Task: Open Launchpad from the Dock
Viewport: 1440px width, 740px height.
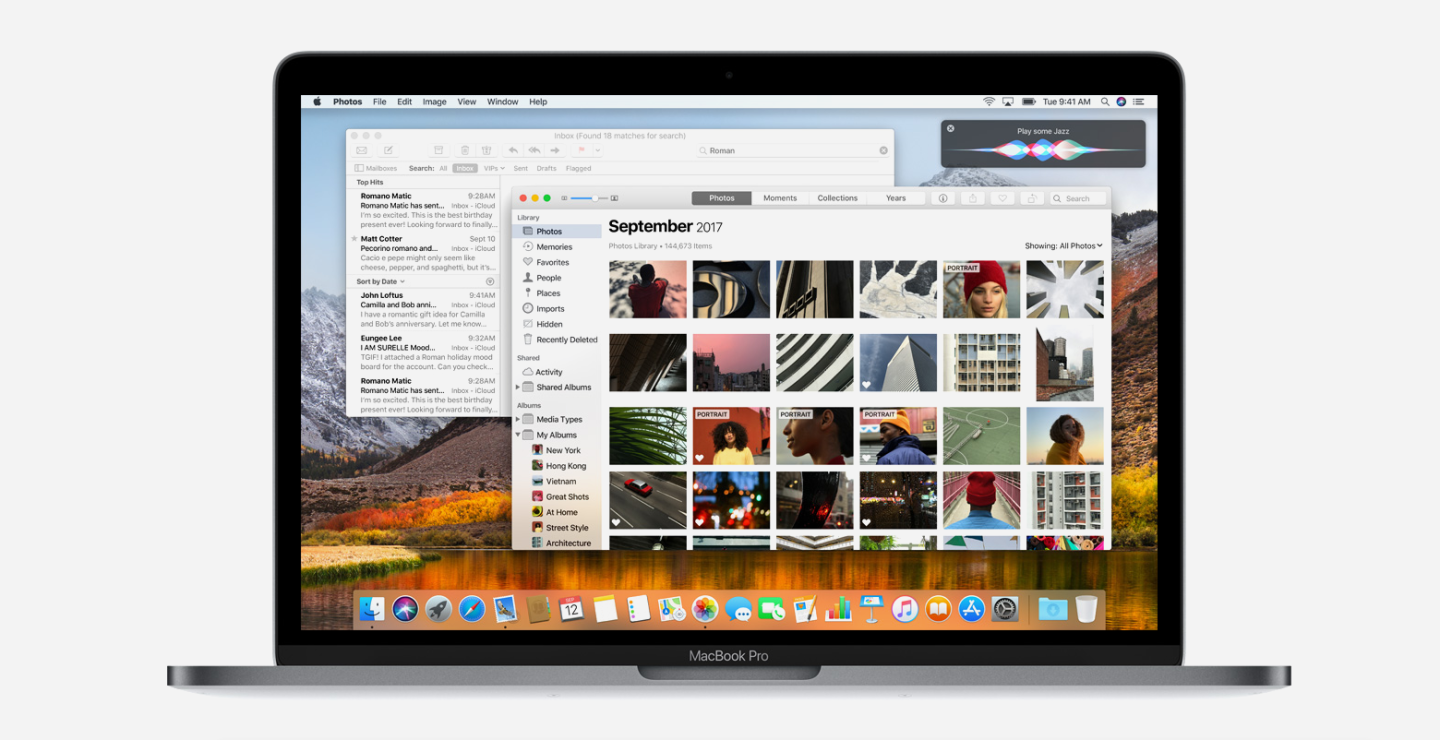Action: point(438,608)
